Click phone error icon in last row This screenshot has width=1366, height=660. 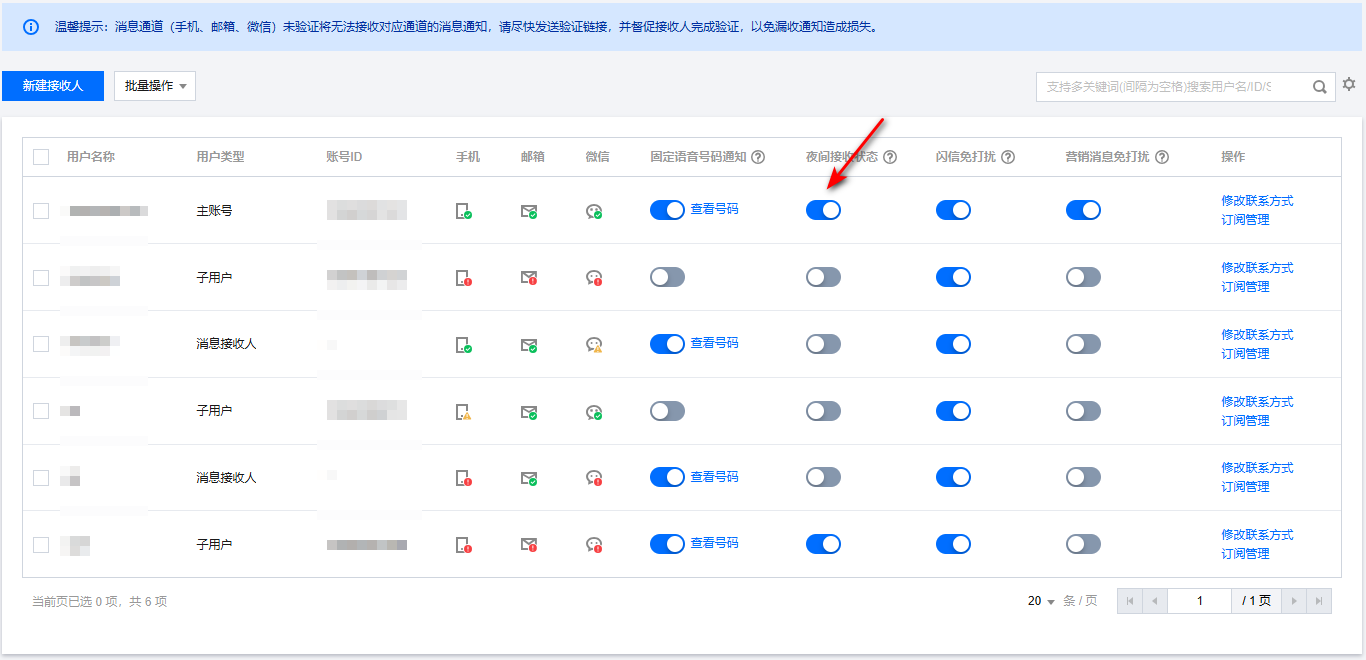pos(463,546)
